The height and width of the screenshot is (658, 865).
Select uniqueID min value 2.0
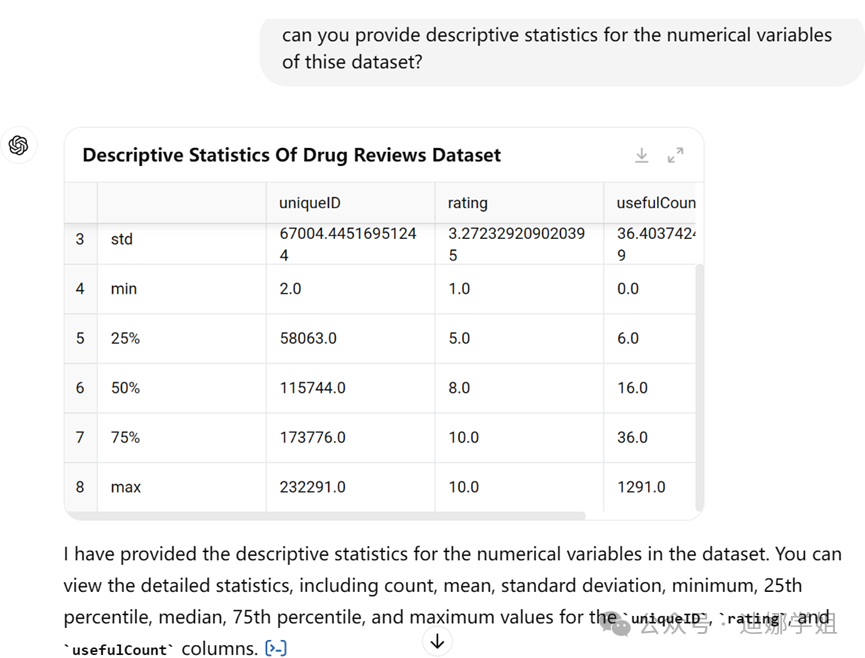(x=290, y=288)
